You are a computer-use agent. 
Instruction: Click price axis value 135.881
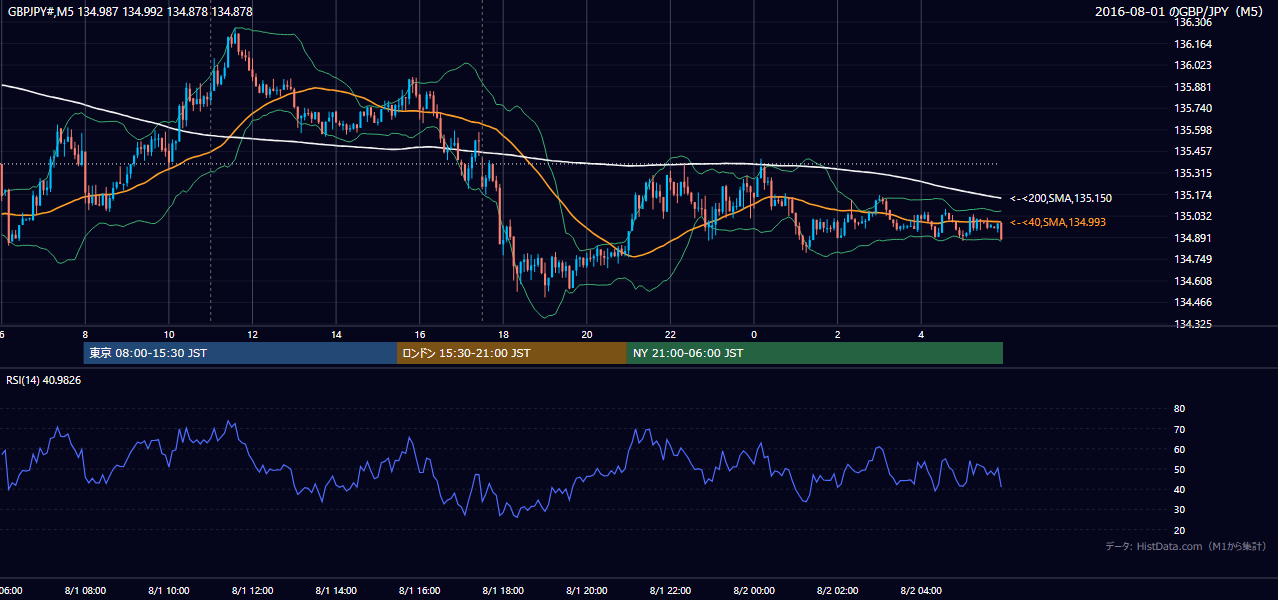(x=1193, y=87)
